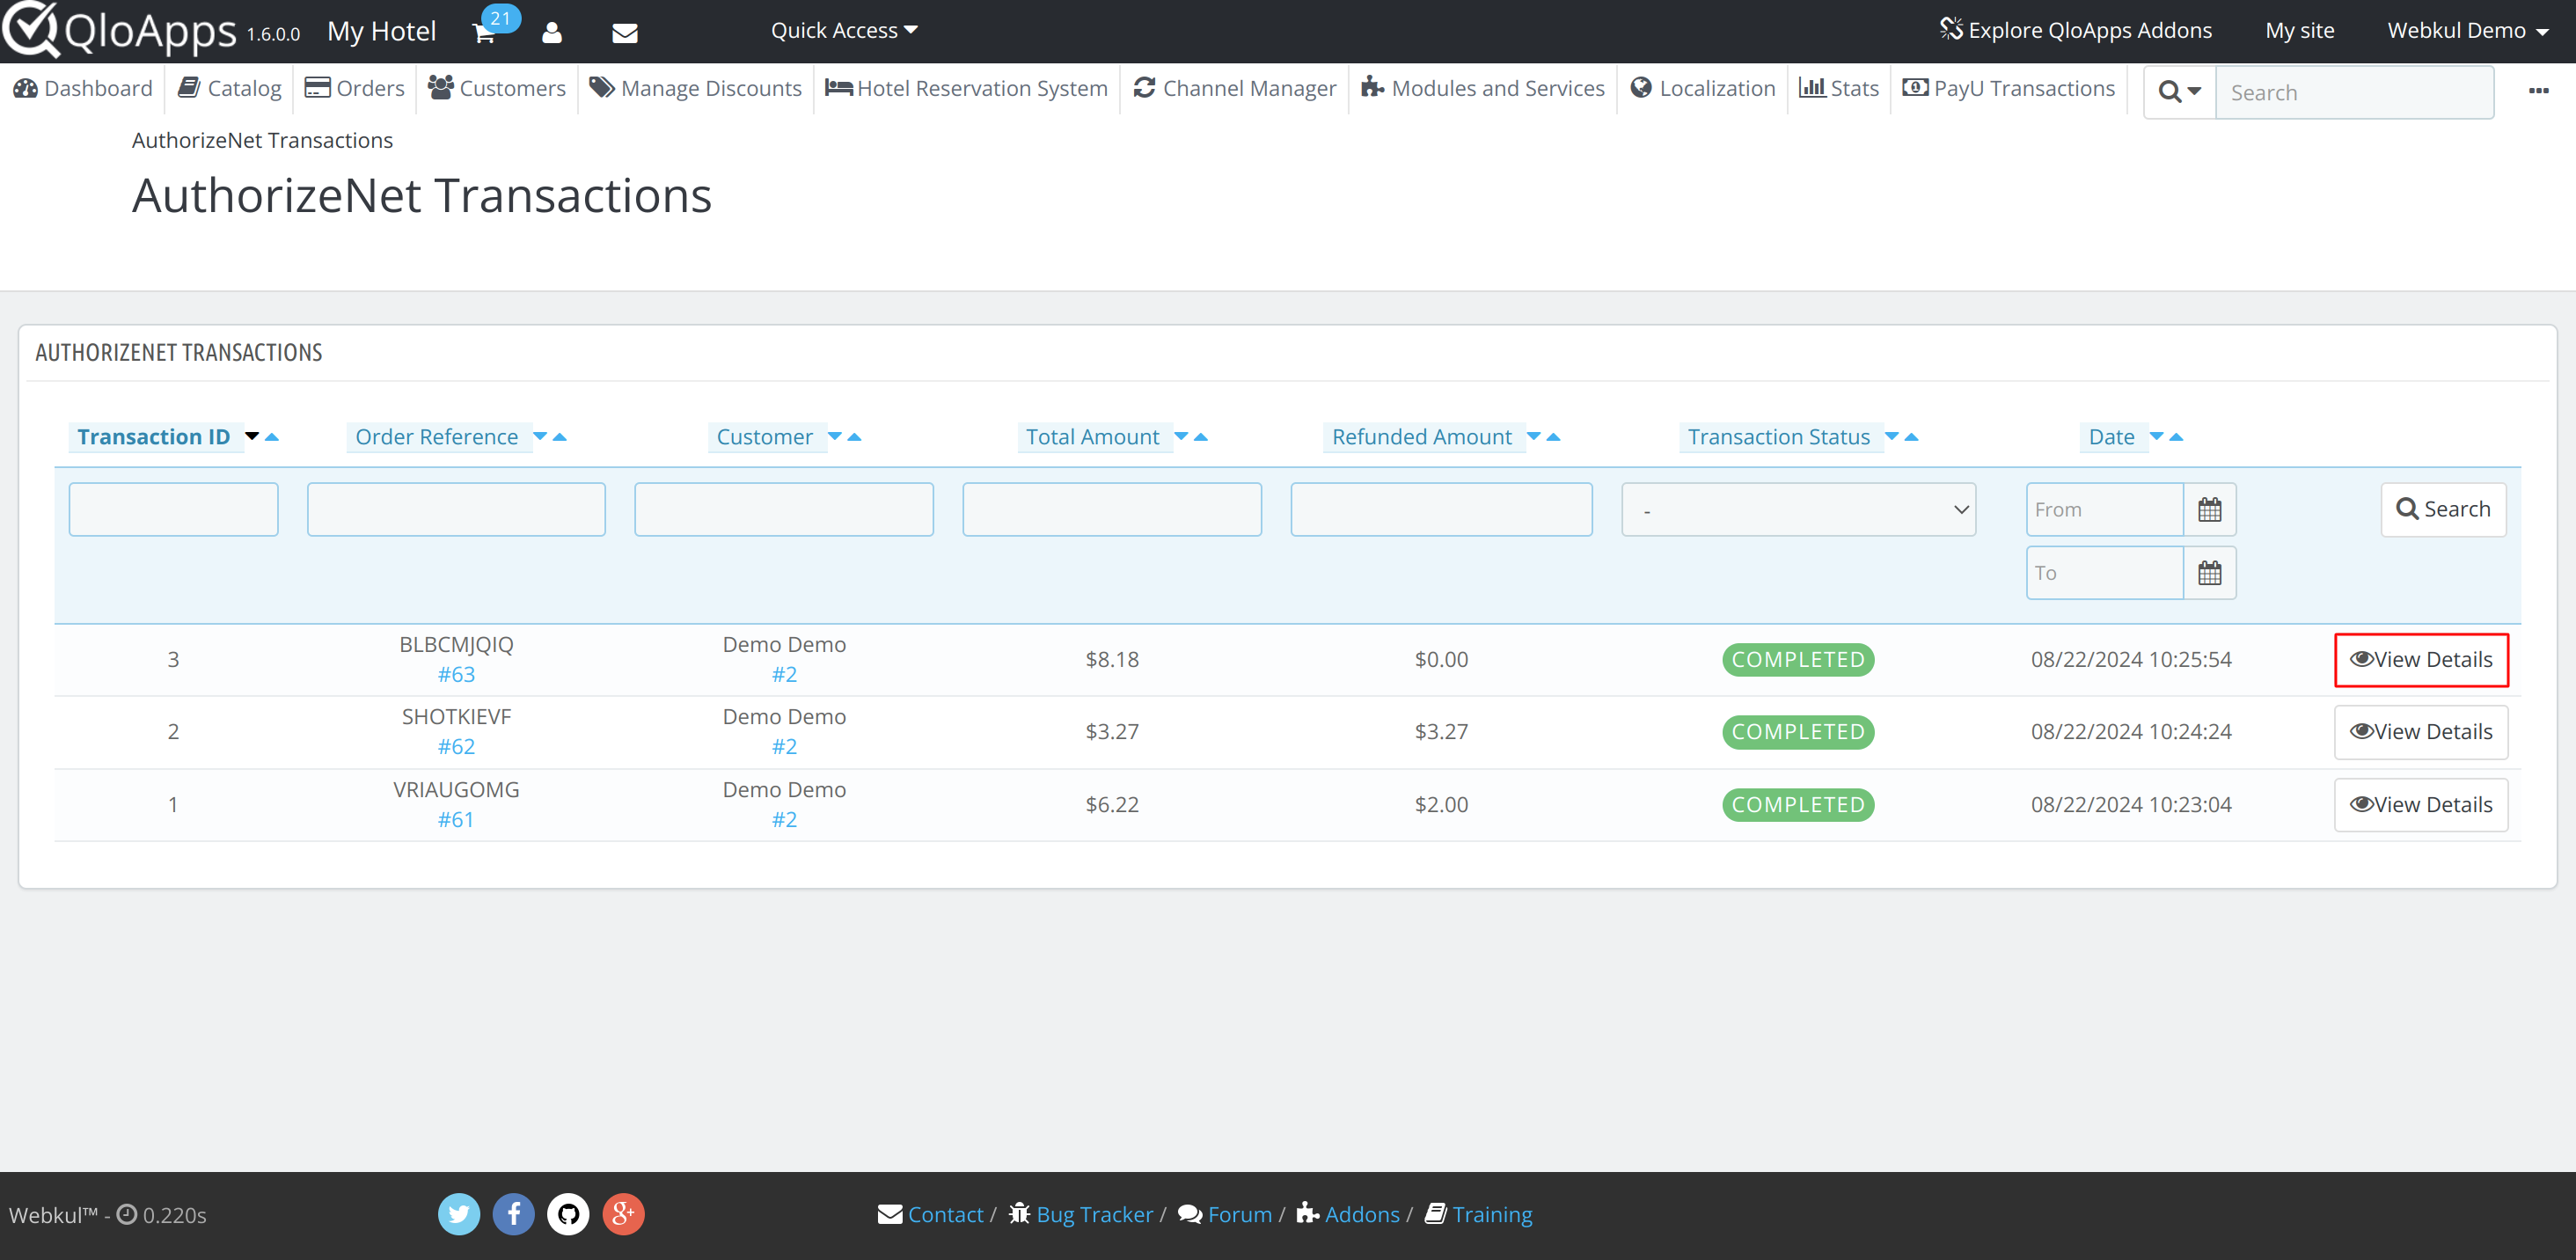Click the customer user icon in header
This screenshot has height=1260, width=2576.
click(551, 33)
